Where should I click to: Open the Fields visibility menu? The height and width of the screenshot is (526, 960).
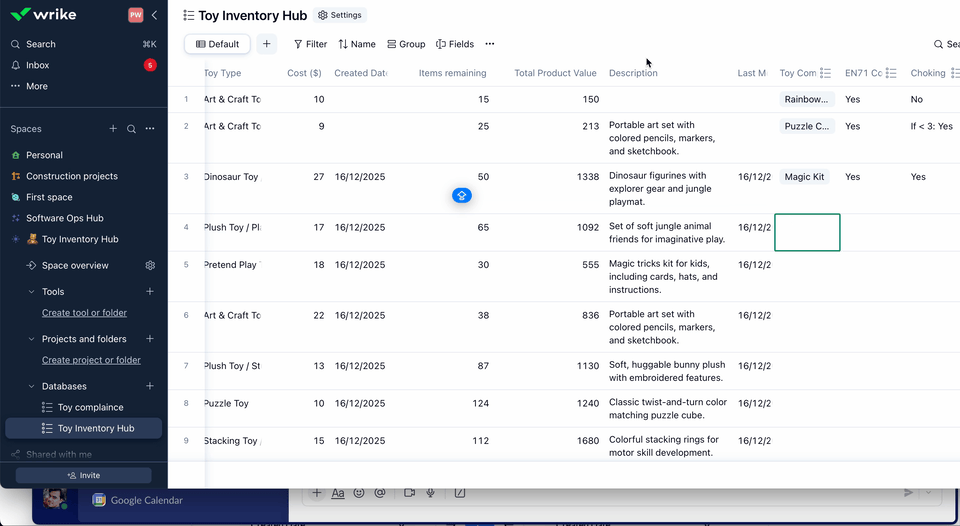[455, 44]
